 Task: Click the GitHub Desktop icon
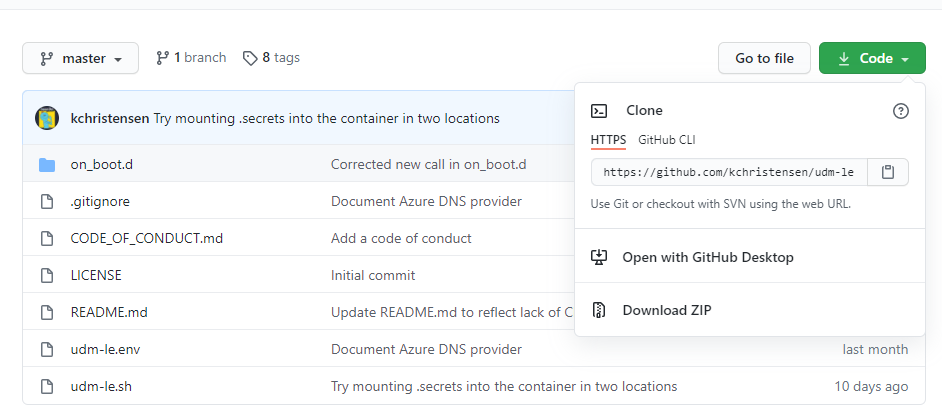tap(600, 257)
